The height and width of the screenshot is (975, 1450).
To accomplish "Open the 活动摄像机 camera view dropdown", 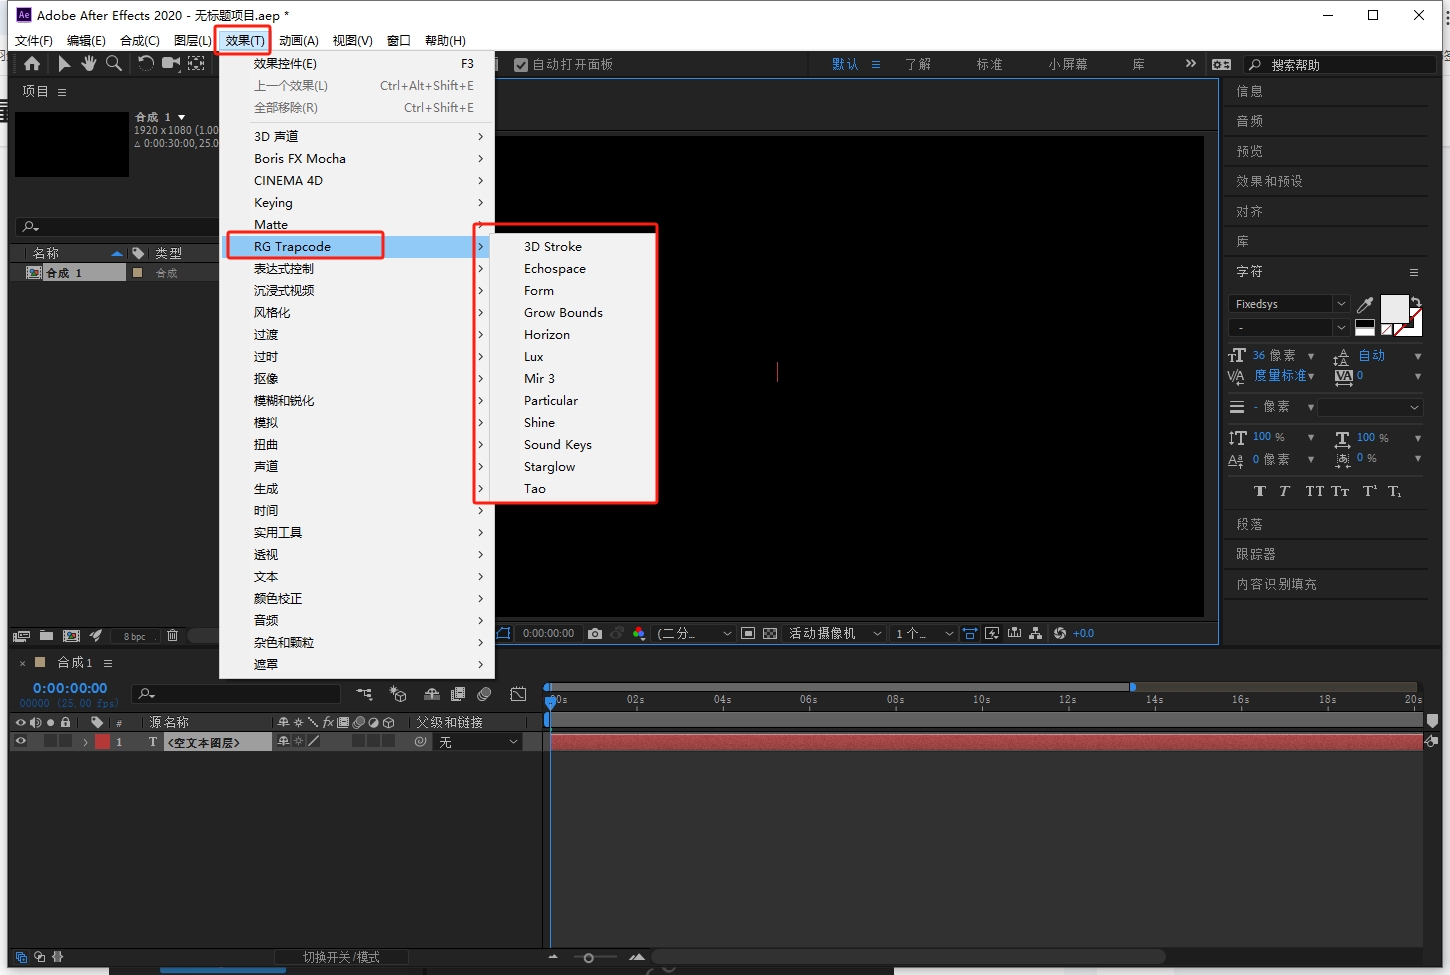I will click(836, 633).
